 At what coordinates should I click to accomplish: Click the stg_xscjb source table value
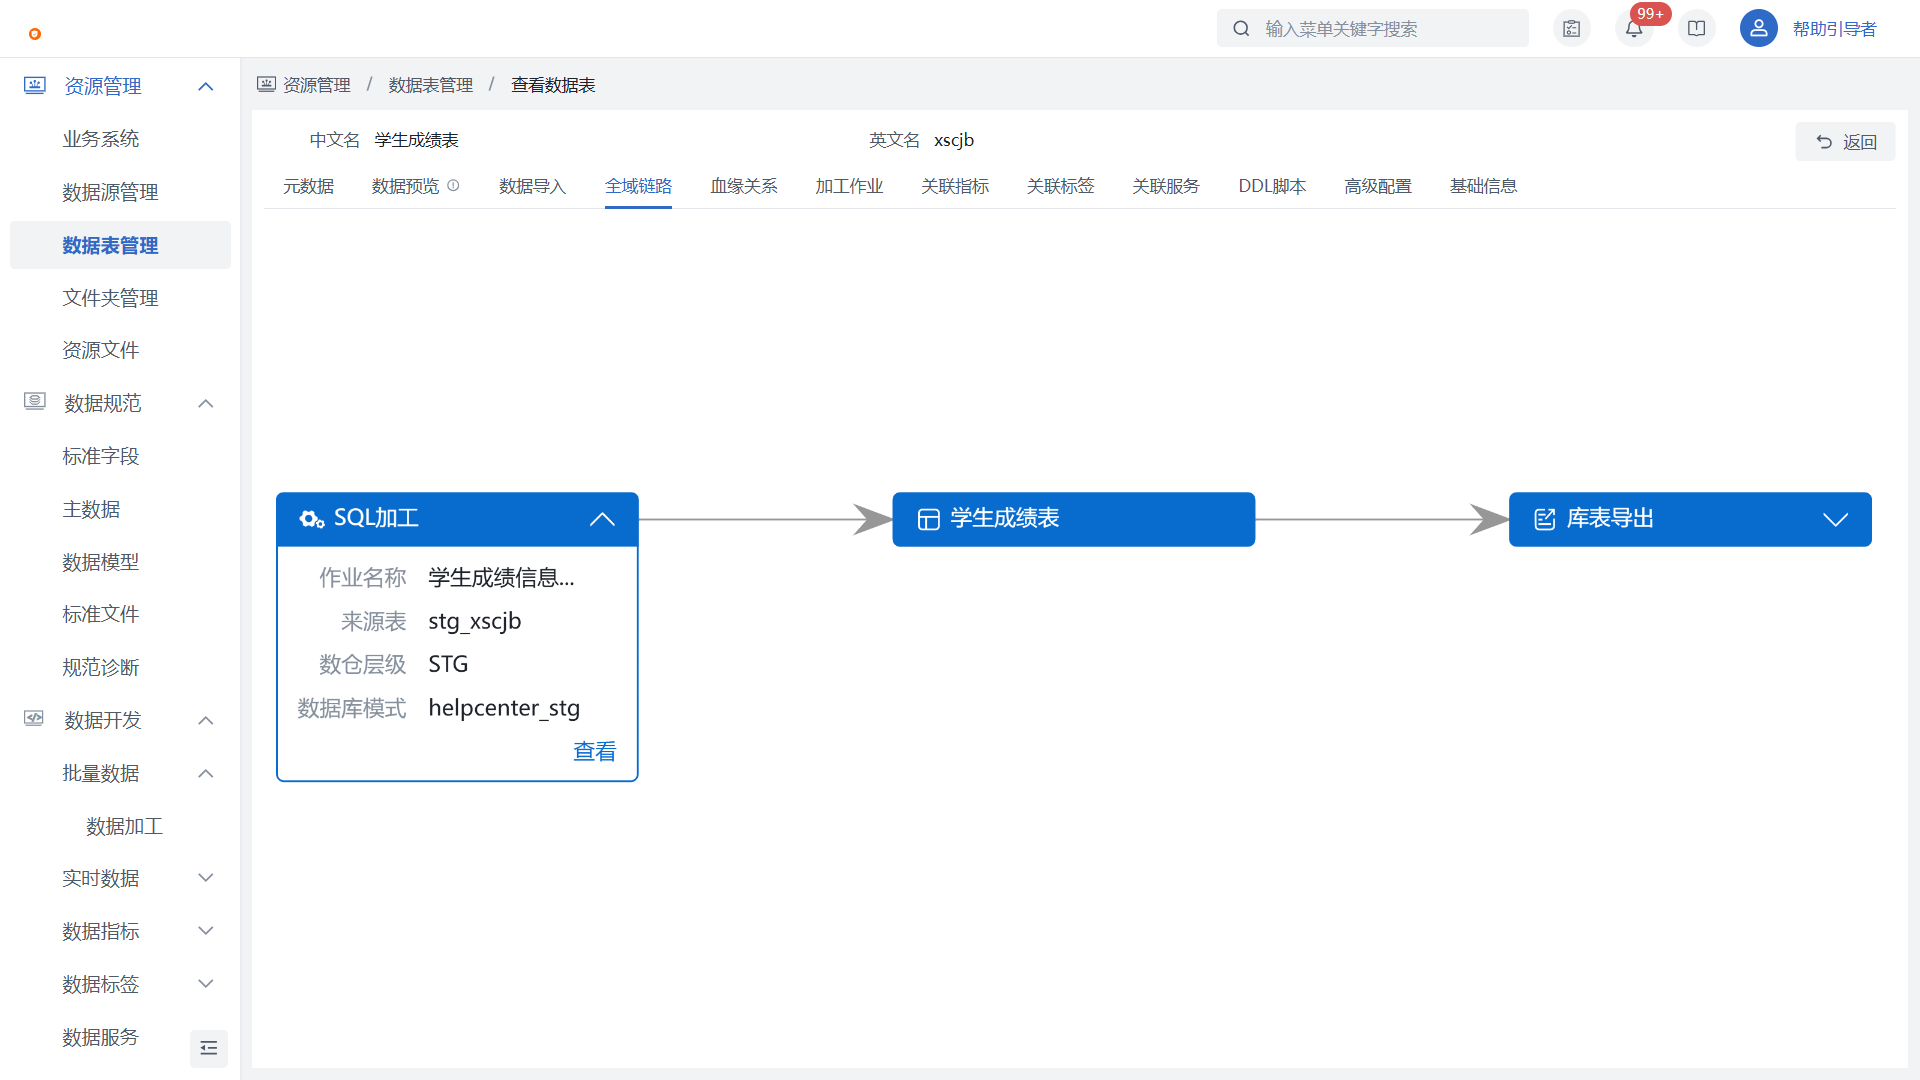(x=475, y=621)
